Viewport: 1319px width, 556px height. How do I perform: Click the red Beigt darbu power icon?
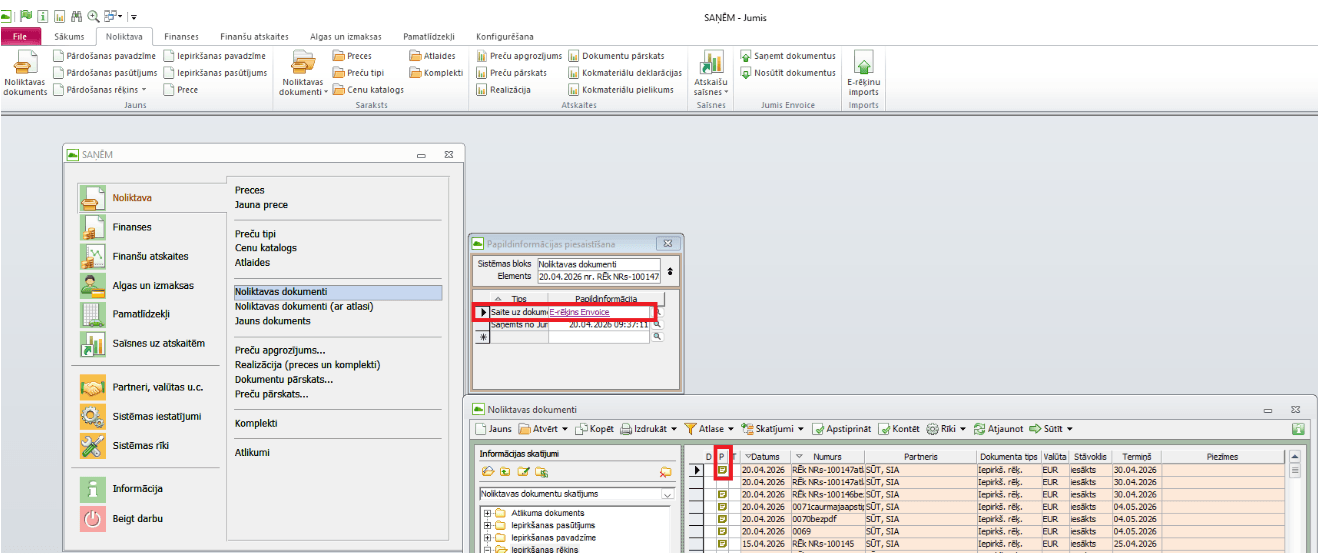92,519
